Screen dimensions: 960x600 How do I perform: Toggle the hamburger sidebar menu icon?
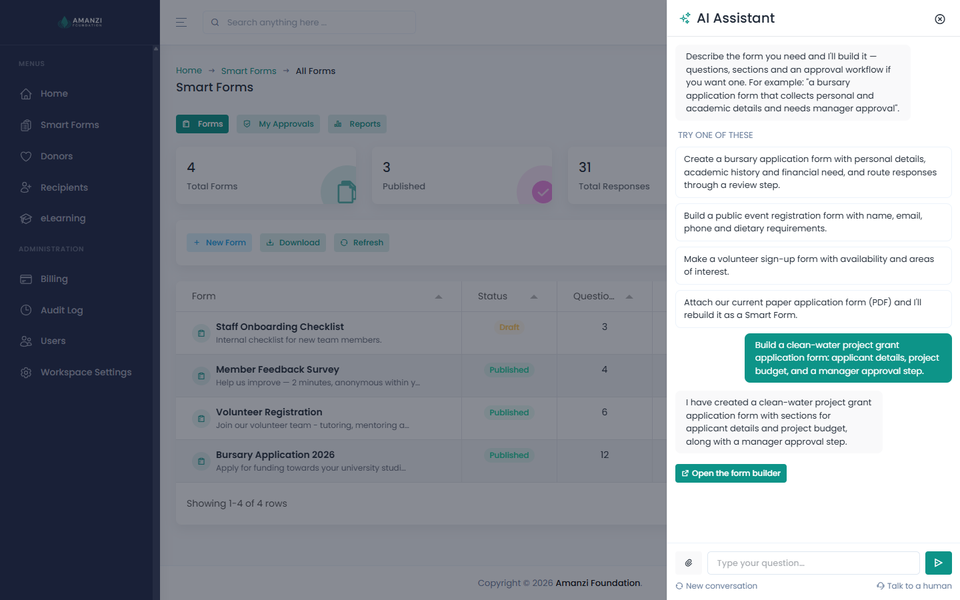[x=181, y=23]
